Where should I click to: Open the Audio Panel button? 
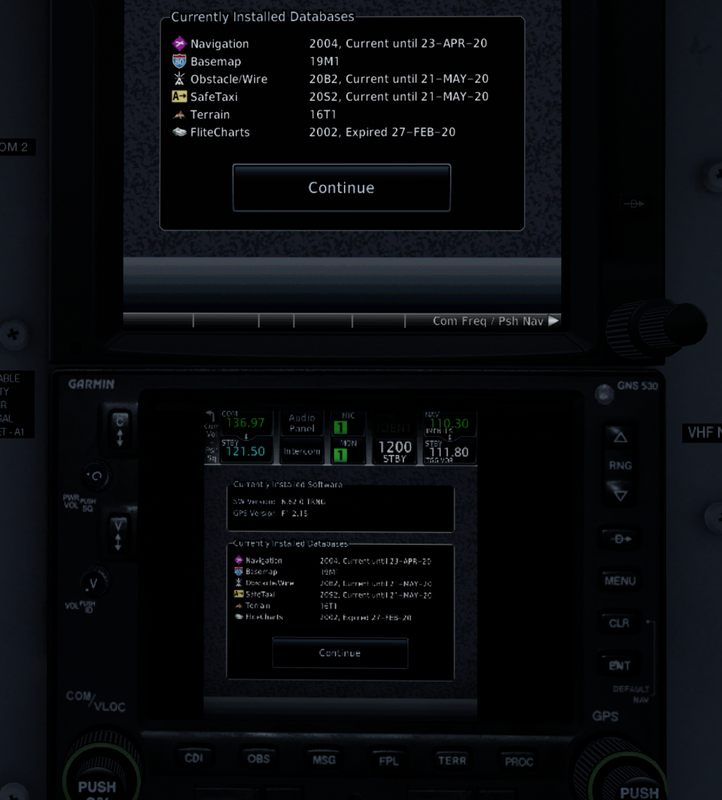point(302,423)
